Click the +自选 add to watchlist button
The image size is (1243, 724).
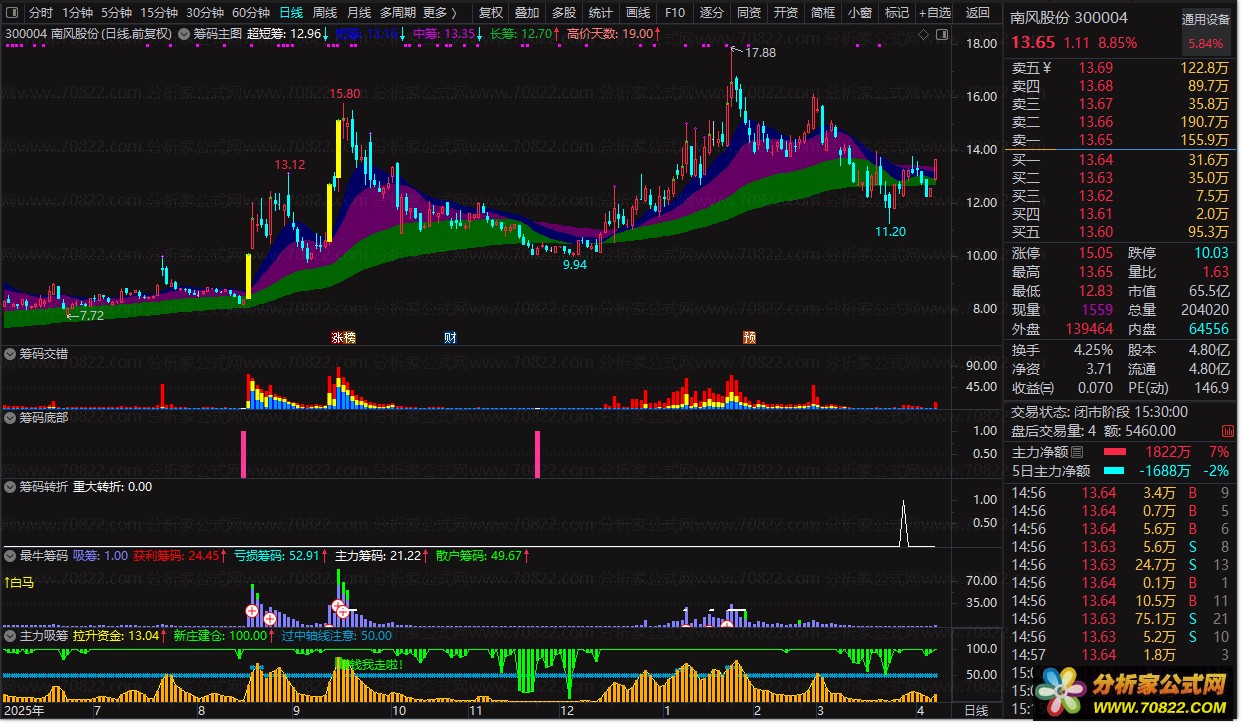coord(932,13)
